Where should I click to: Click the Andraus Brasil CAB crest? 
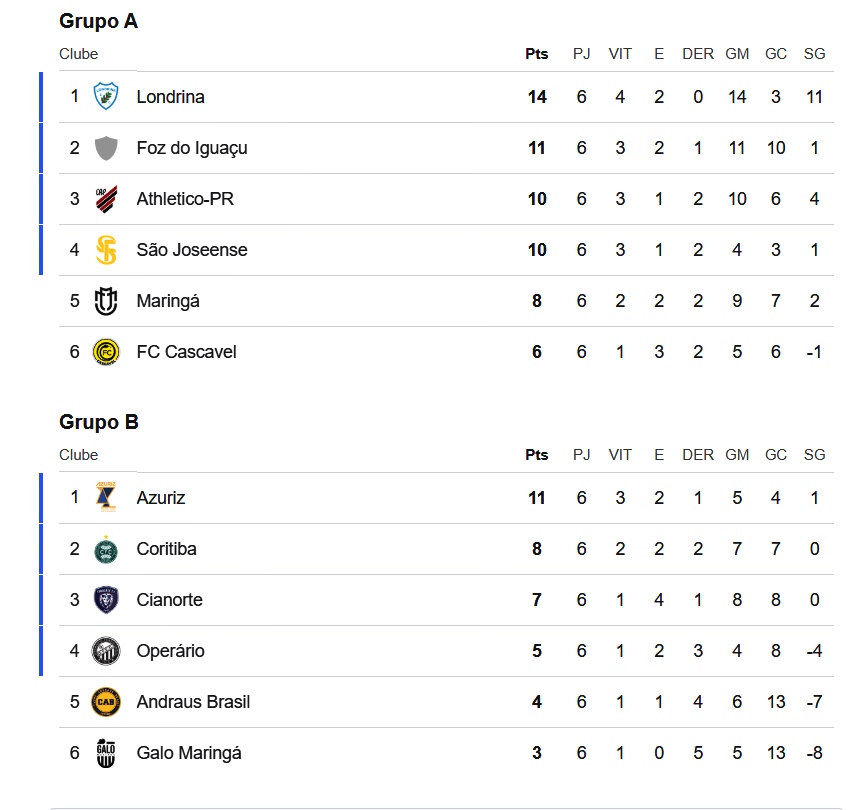pyautogui.click(x=106, y=702)
